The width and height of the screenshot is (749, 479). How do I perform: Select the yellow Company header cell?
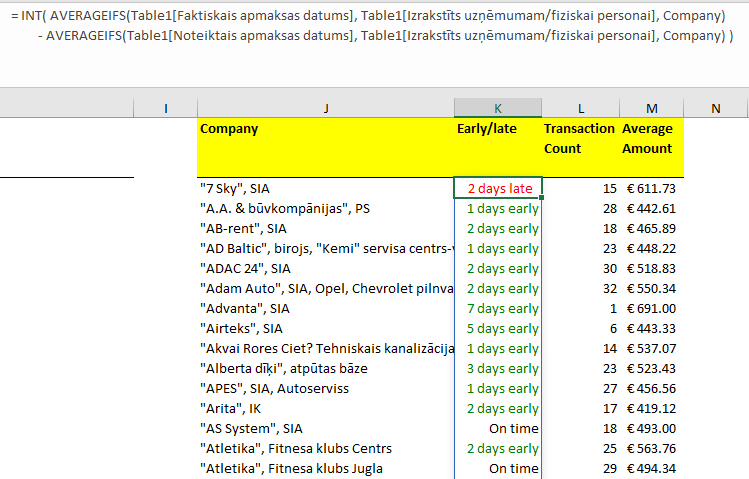pyautogui.click(x=326, y=148)
